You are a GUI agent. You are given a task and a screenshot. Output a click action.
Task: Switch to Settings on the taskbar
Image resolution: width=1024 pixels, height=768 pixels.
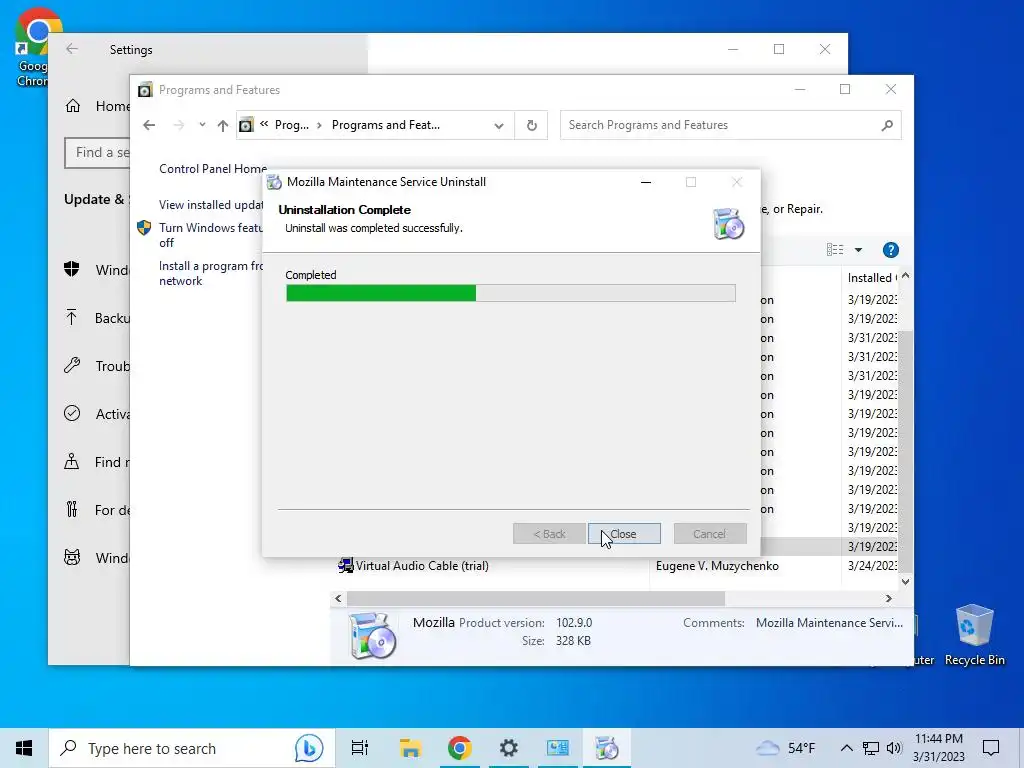[x=509, y=748]
